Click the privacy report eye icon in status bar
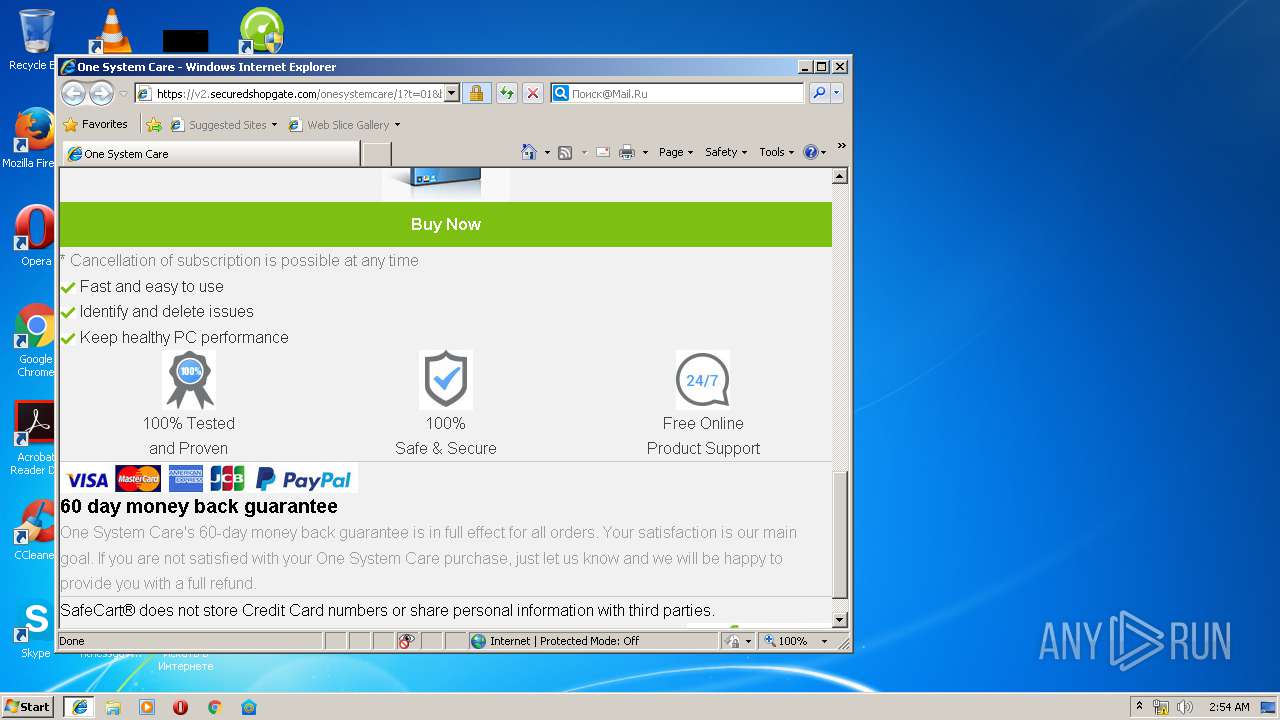Image resolution: width=1280 pixels, height=720 pixels. (406, 641)
